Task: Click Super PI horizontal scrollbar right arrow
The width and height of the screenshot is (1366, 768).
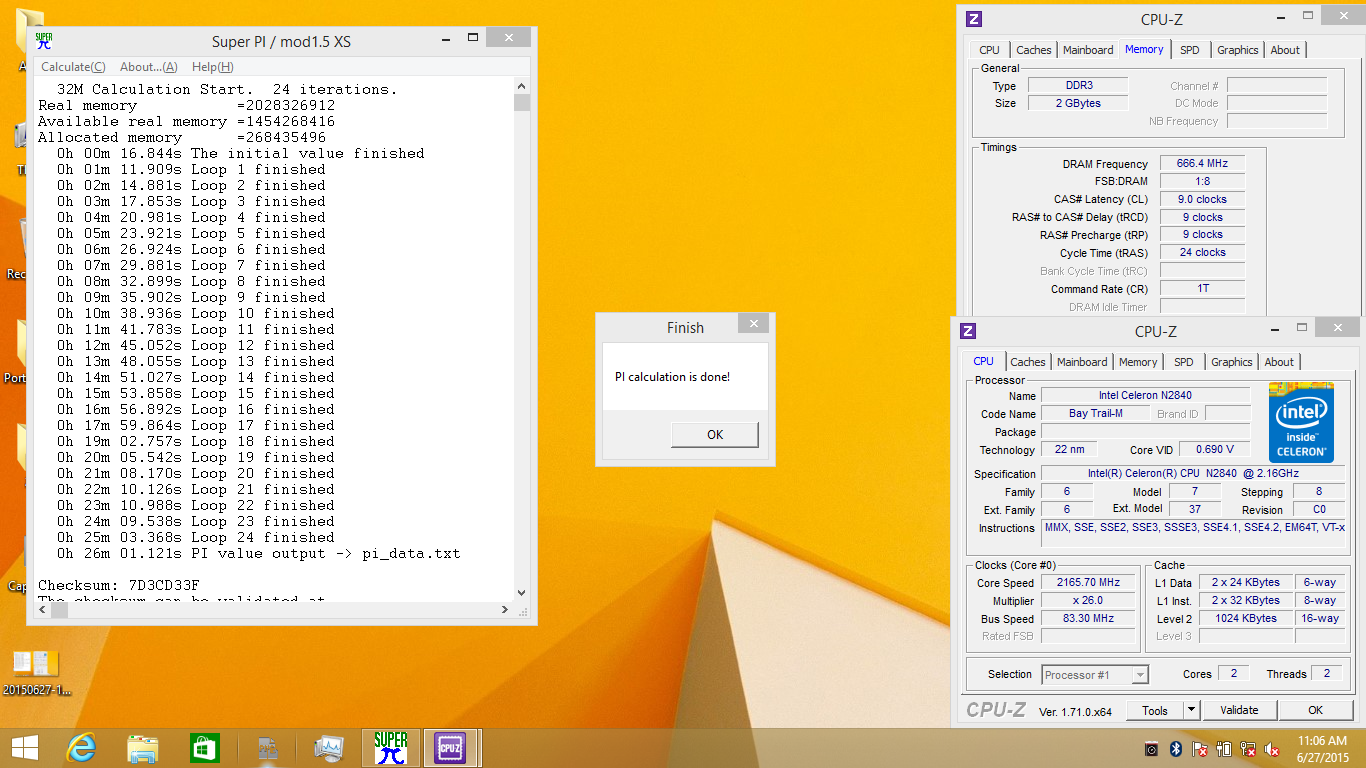Action: (507, 609)
